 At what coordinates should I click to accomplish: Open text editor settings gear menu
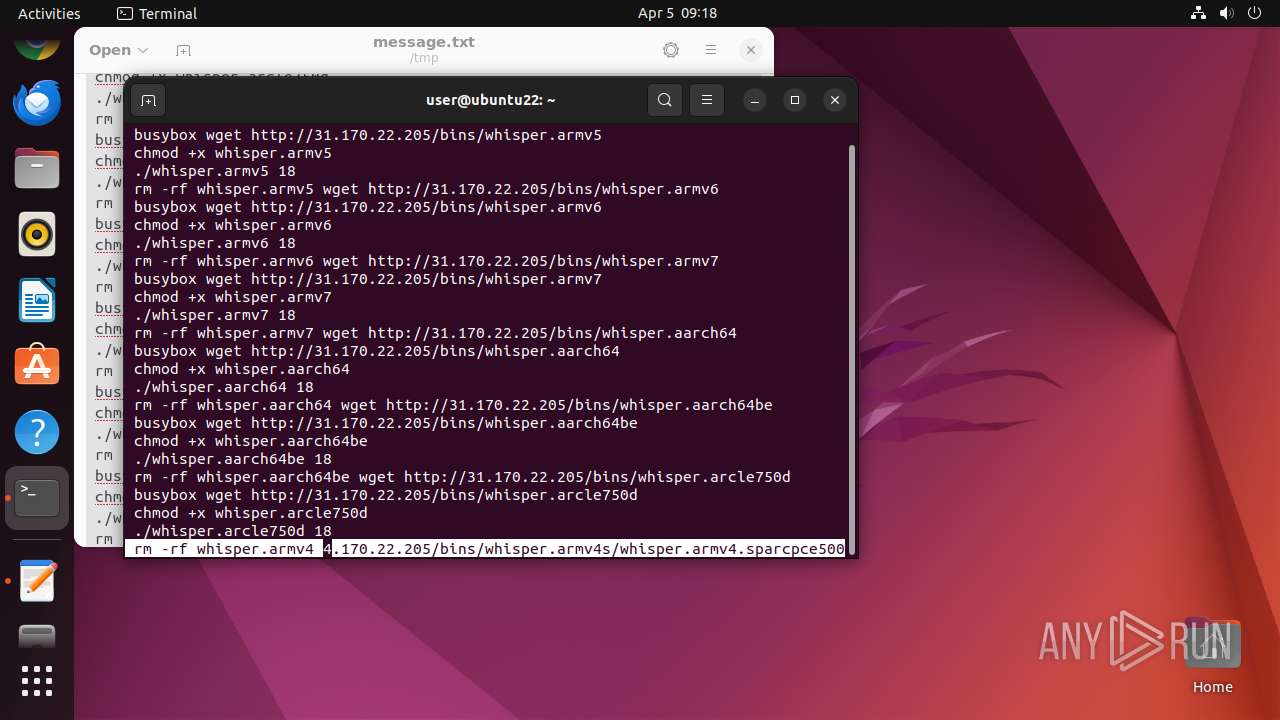pyautogui.click(x=671, y=50)
